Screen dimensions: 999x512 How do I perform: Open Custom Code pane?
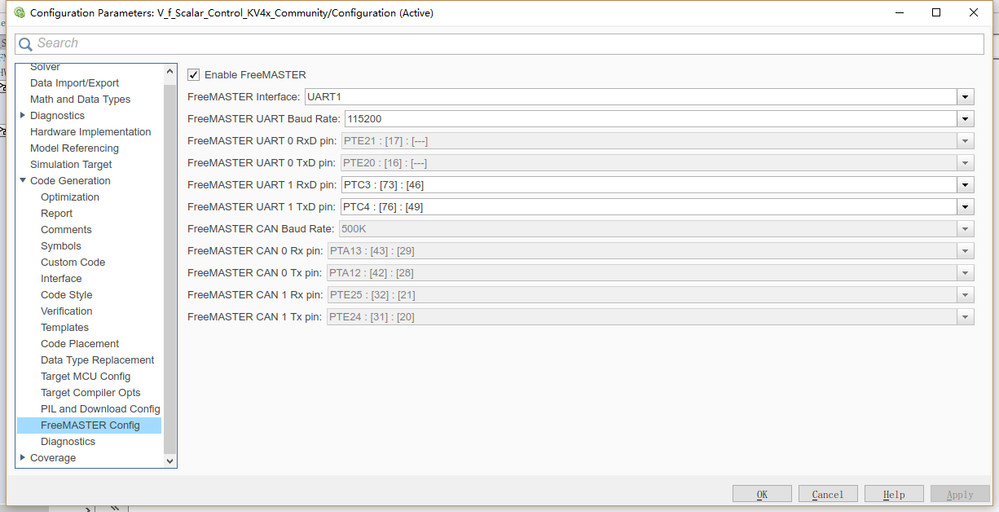[x=73, y=262]
